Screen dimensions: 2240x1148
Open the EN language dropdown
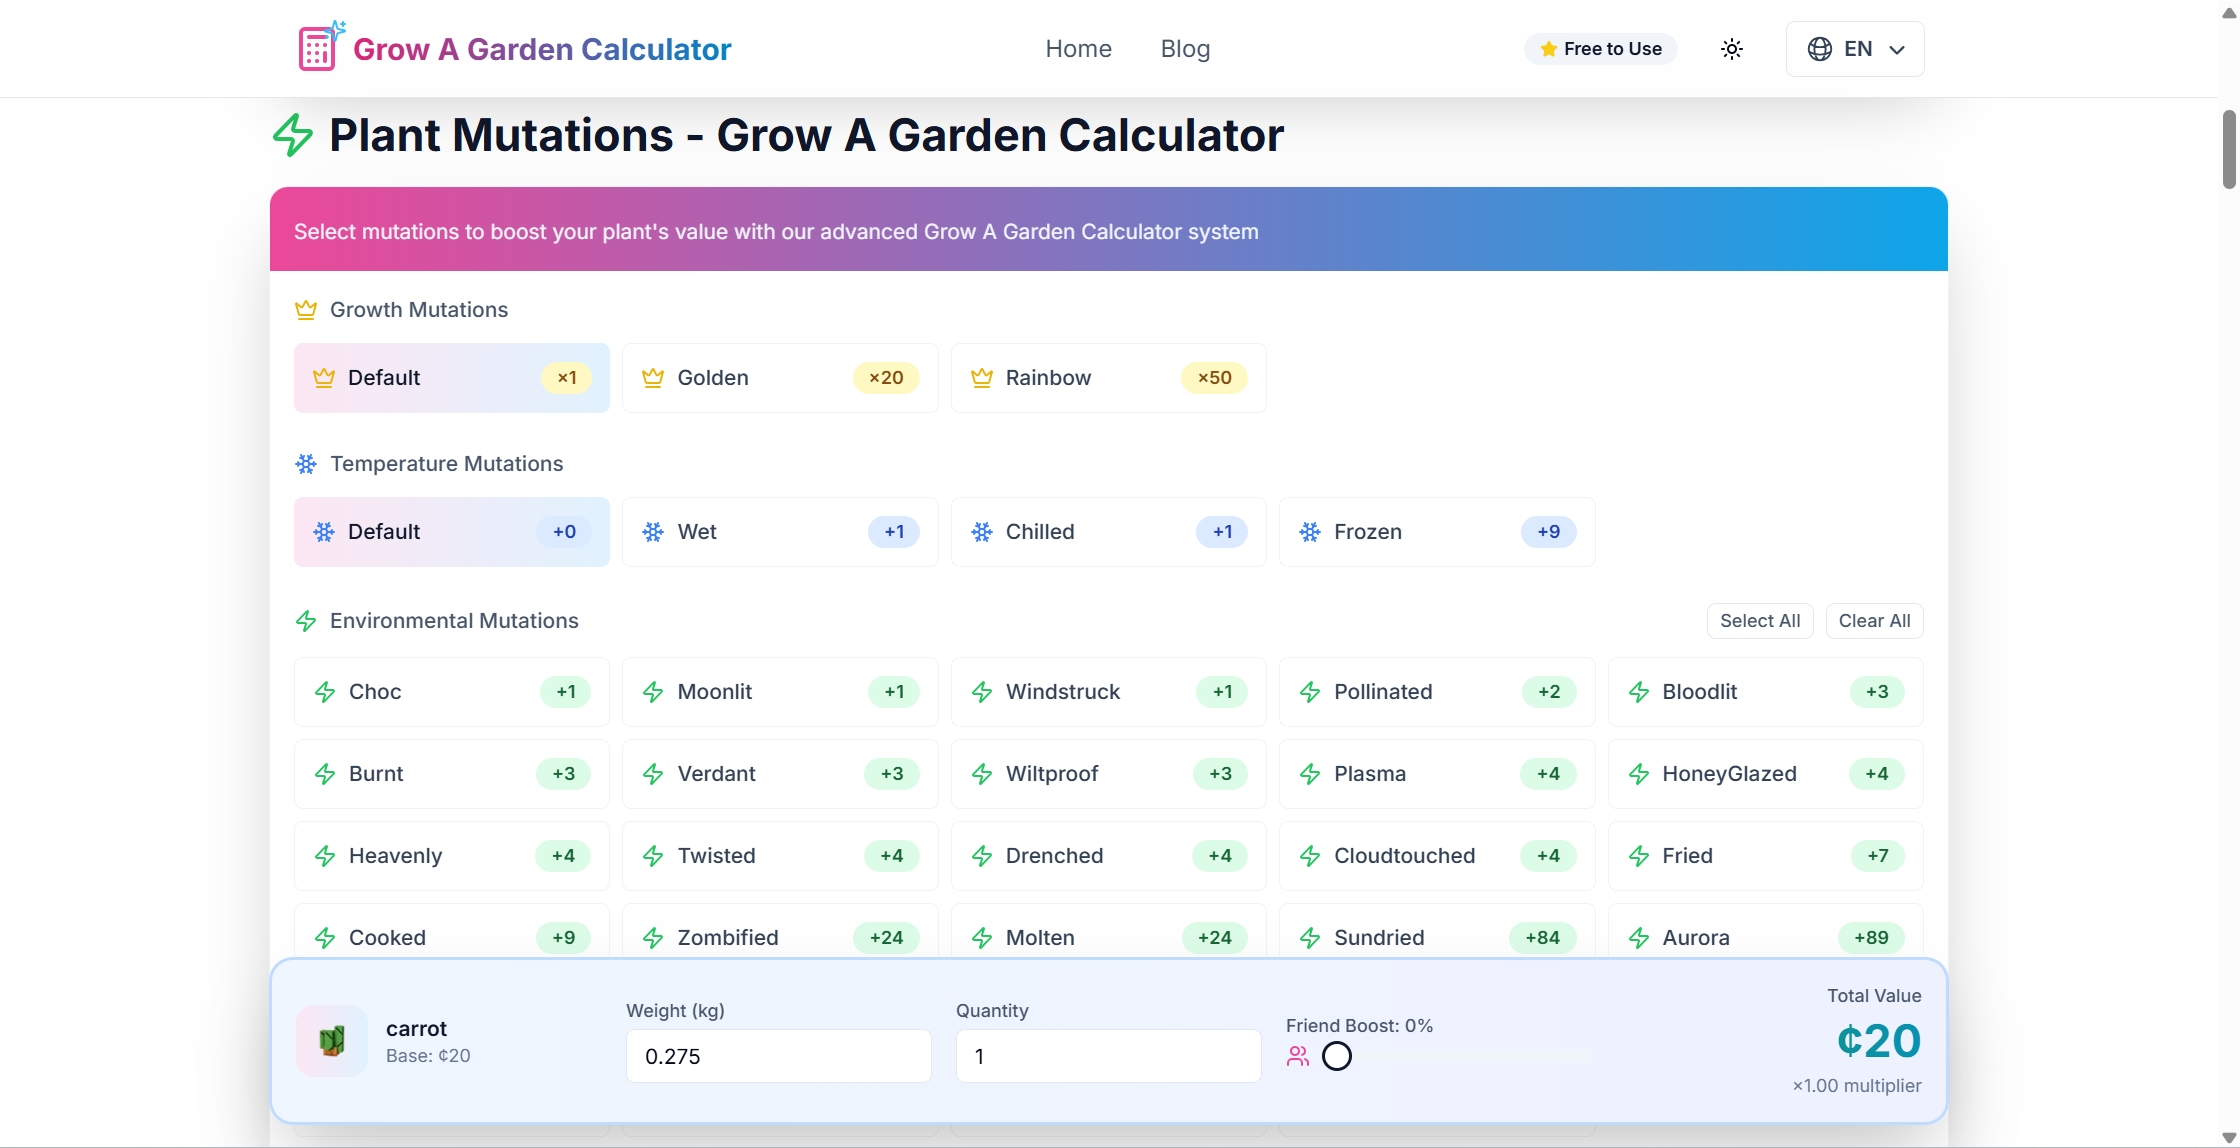coord(1855,49)
